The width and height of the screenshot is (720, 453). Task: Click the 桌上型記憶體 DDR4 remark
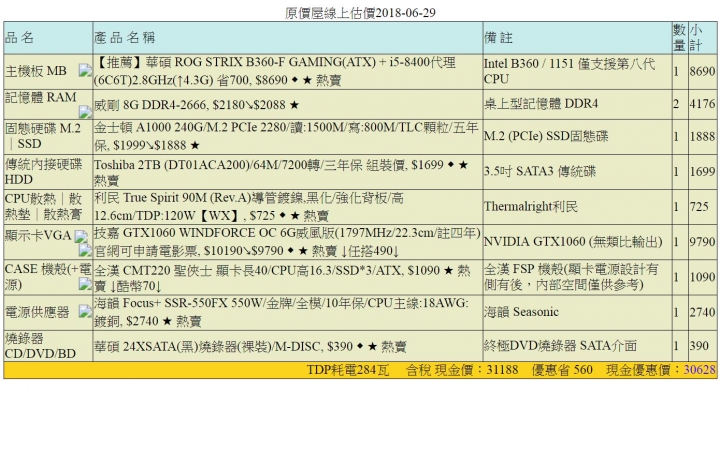coord(541,104)
